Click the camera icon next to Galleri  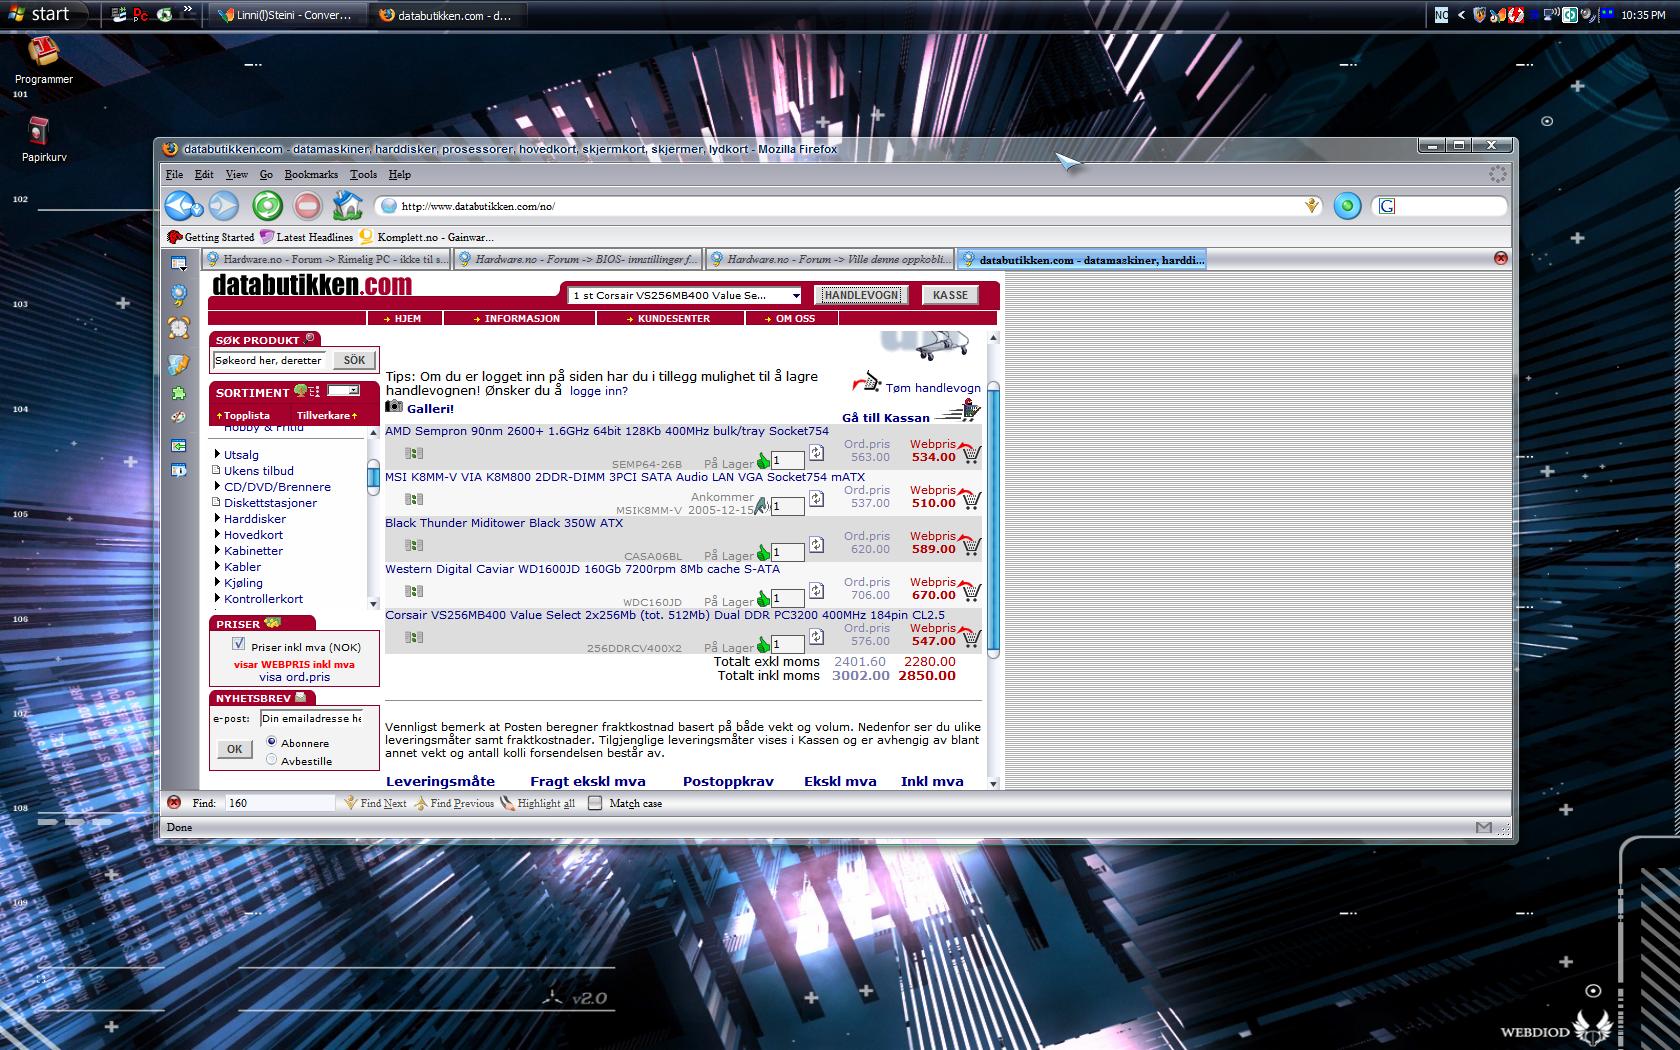[x=394, y=407]
